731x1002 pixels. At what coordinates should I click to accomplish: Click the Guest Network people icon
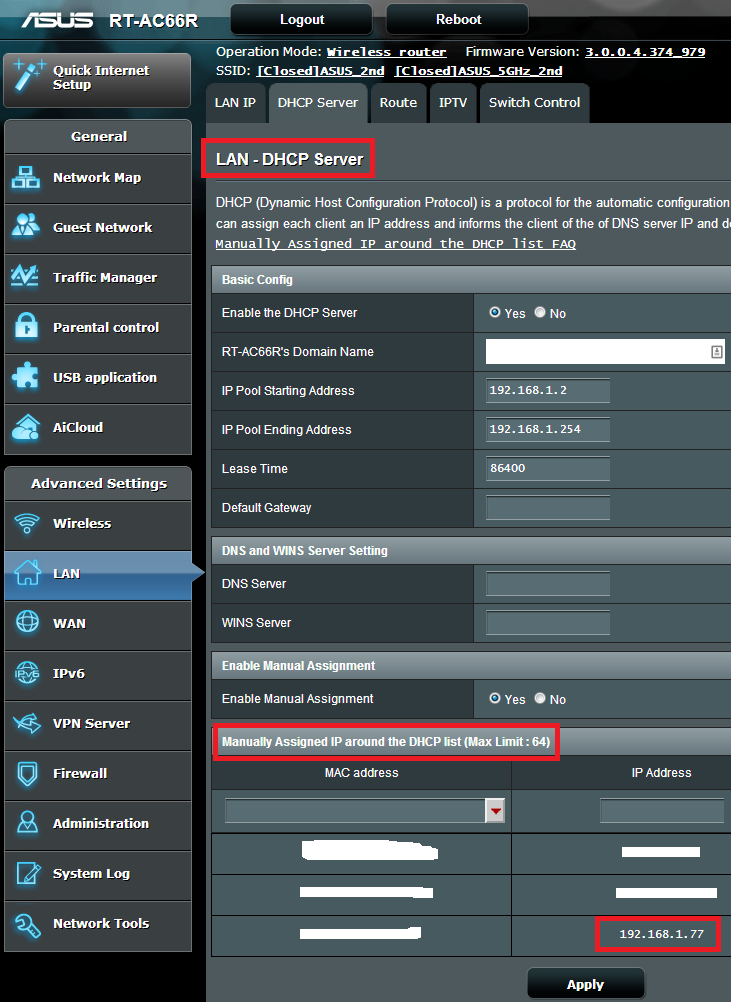point(26,228)
